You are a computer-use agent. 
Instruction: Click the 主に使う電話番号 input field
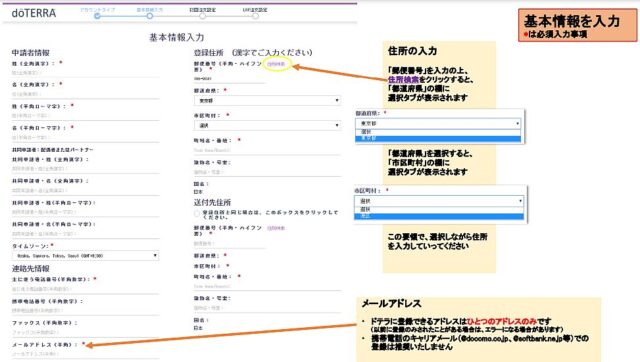(85, 289)
